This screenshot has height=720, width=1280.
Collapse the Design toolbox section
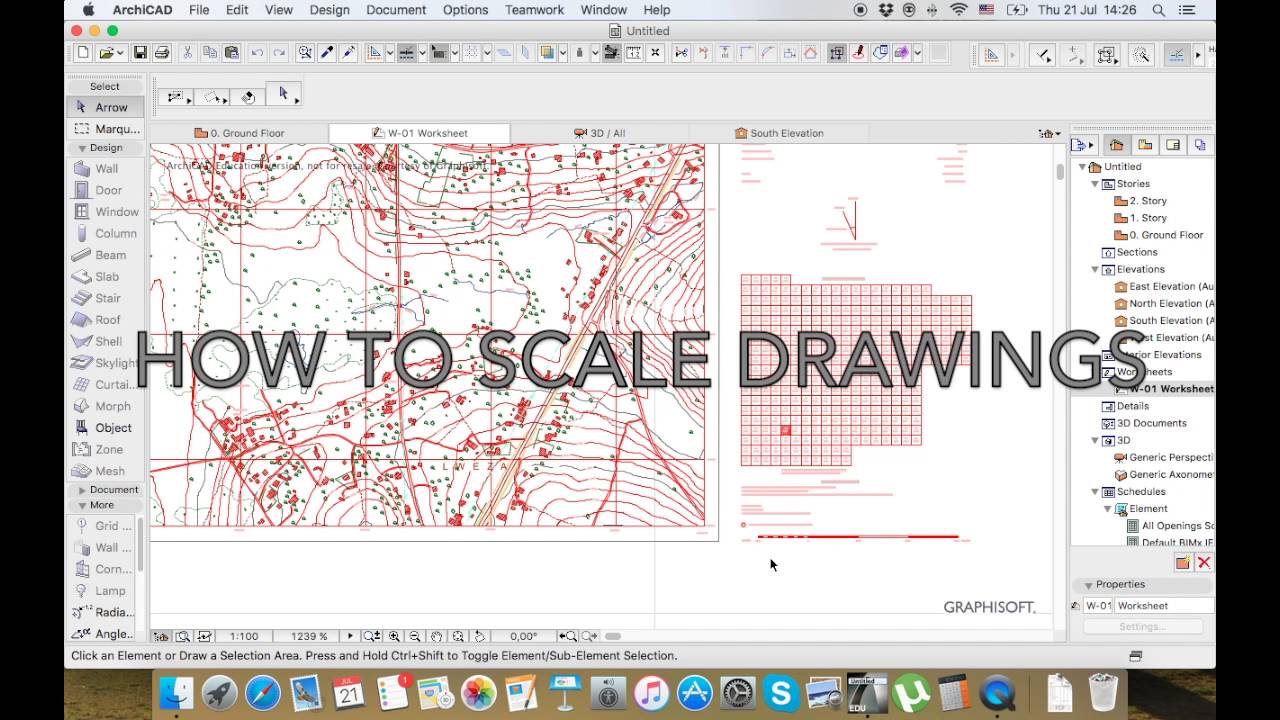(82, 148)
